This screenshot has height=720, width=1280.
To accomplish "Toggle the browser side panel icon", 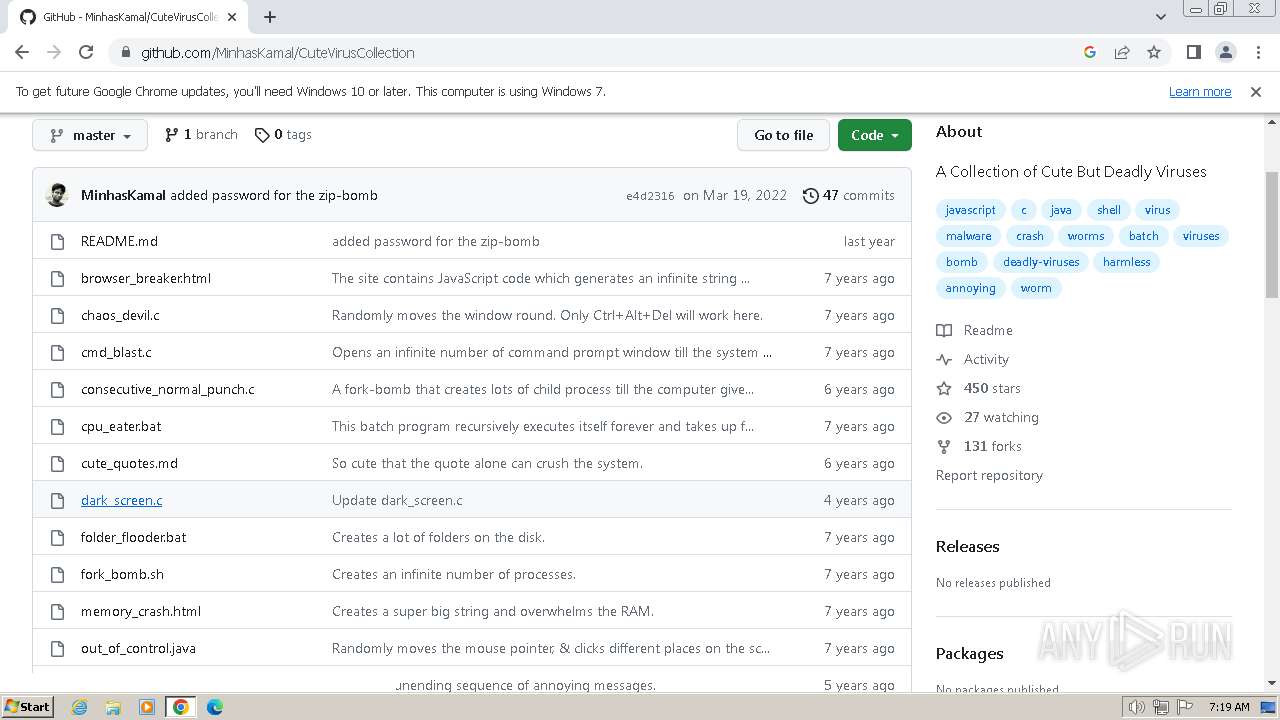I will point(1193,52).
